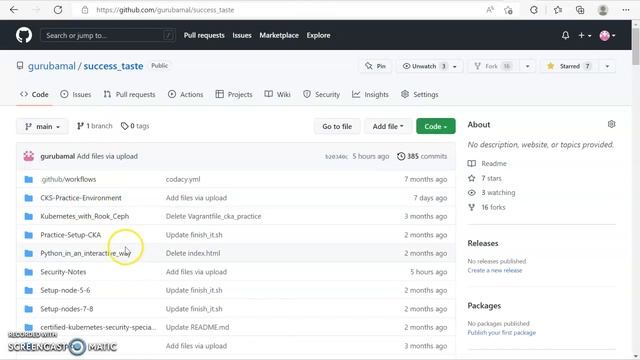The height and width of the screenshot is (360, 640).
Task: Open the 385 commits history
Action: pyautogui.click(x=422, y=156)
